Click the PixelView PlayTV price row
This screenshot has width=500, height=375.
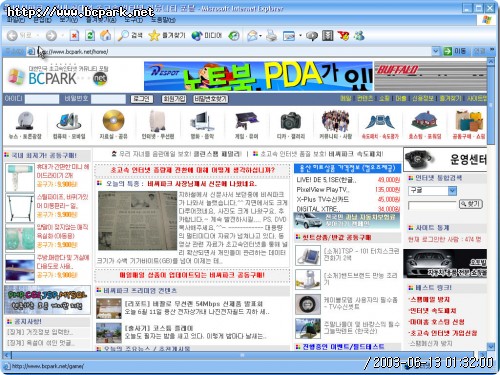click(x=348, y=189)
